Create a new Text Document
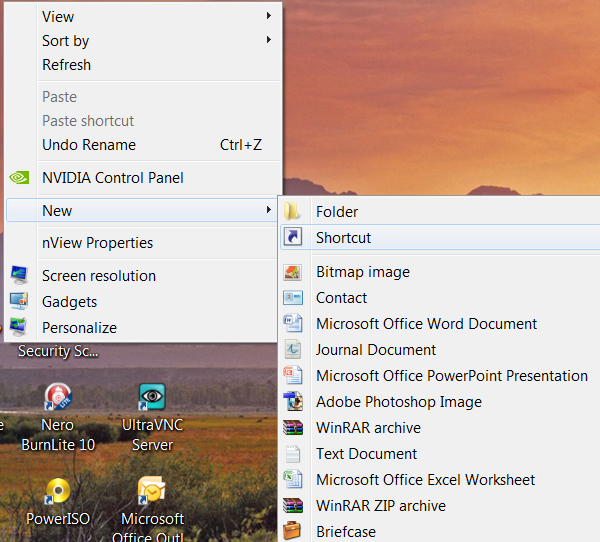Image resolution: width=600 pixels, height=542 pixels. click(x=440, y=454)
